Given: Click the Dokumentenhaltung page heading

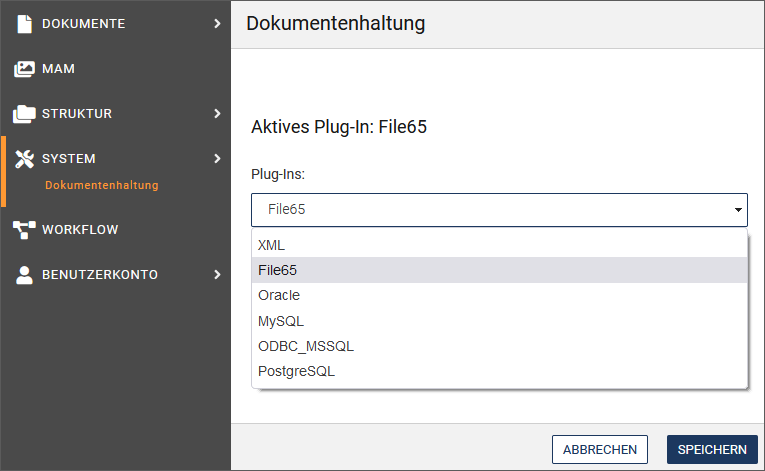Looking at the screenshot, I should click(336, 23).
